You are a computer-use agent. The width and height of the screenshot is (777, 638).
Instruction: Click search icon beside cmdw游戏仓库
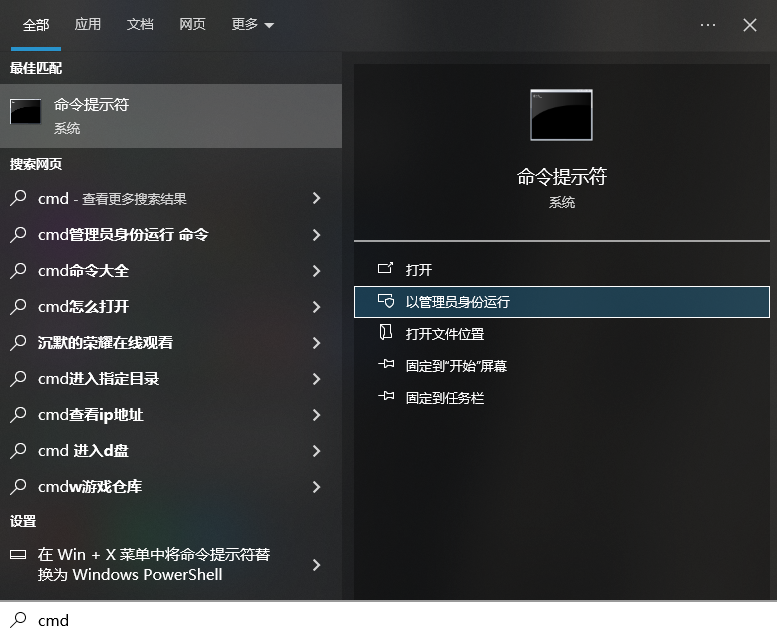click(18, 486)
